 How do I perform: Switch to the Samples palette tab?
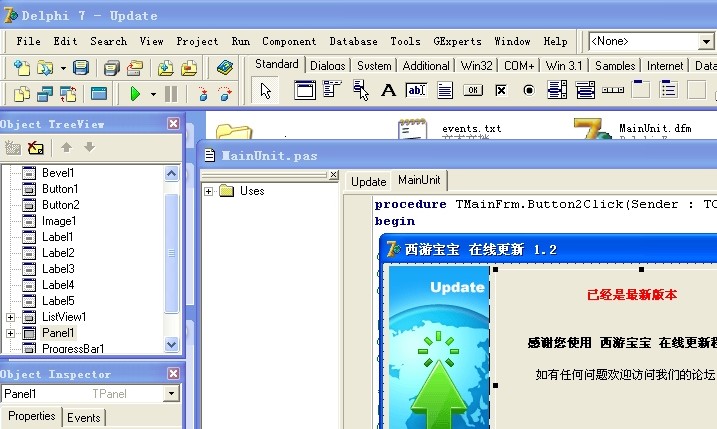coord(615,66)
